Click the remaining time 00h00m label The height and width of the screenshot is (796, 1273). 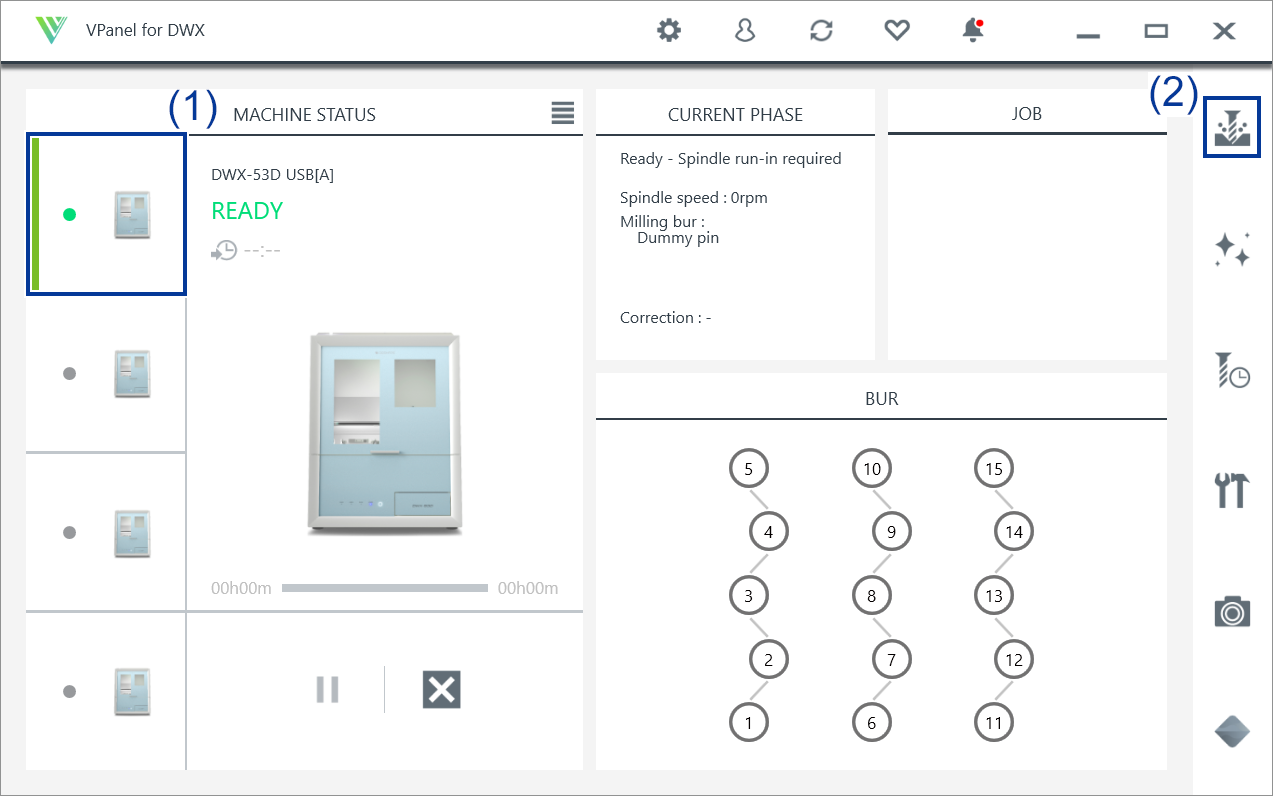point(528,588)
